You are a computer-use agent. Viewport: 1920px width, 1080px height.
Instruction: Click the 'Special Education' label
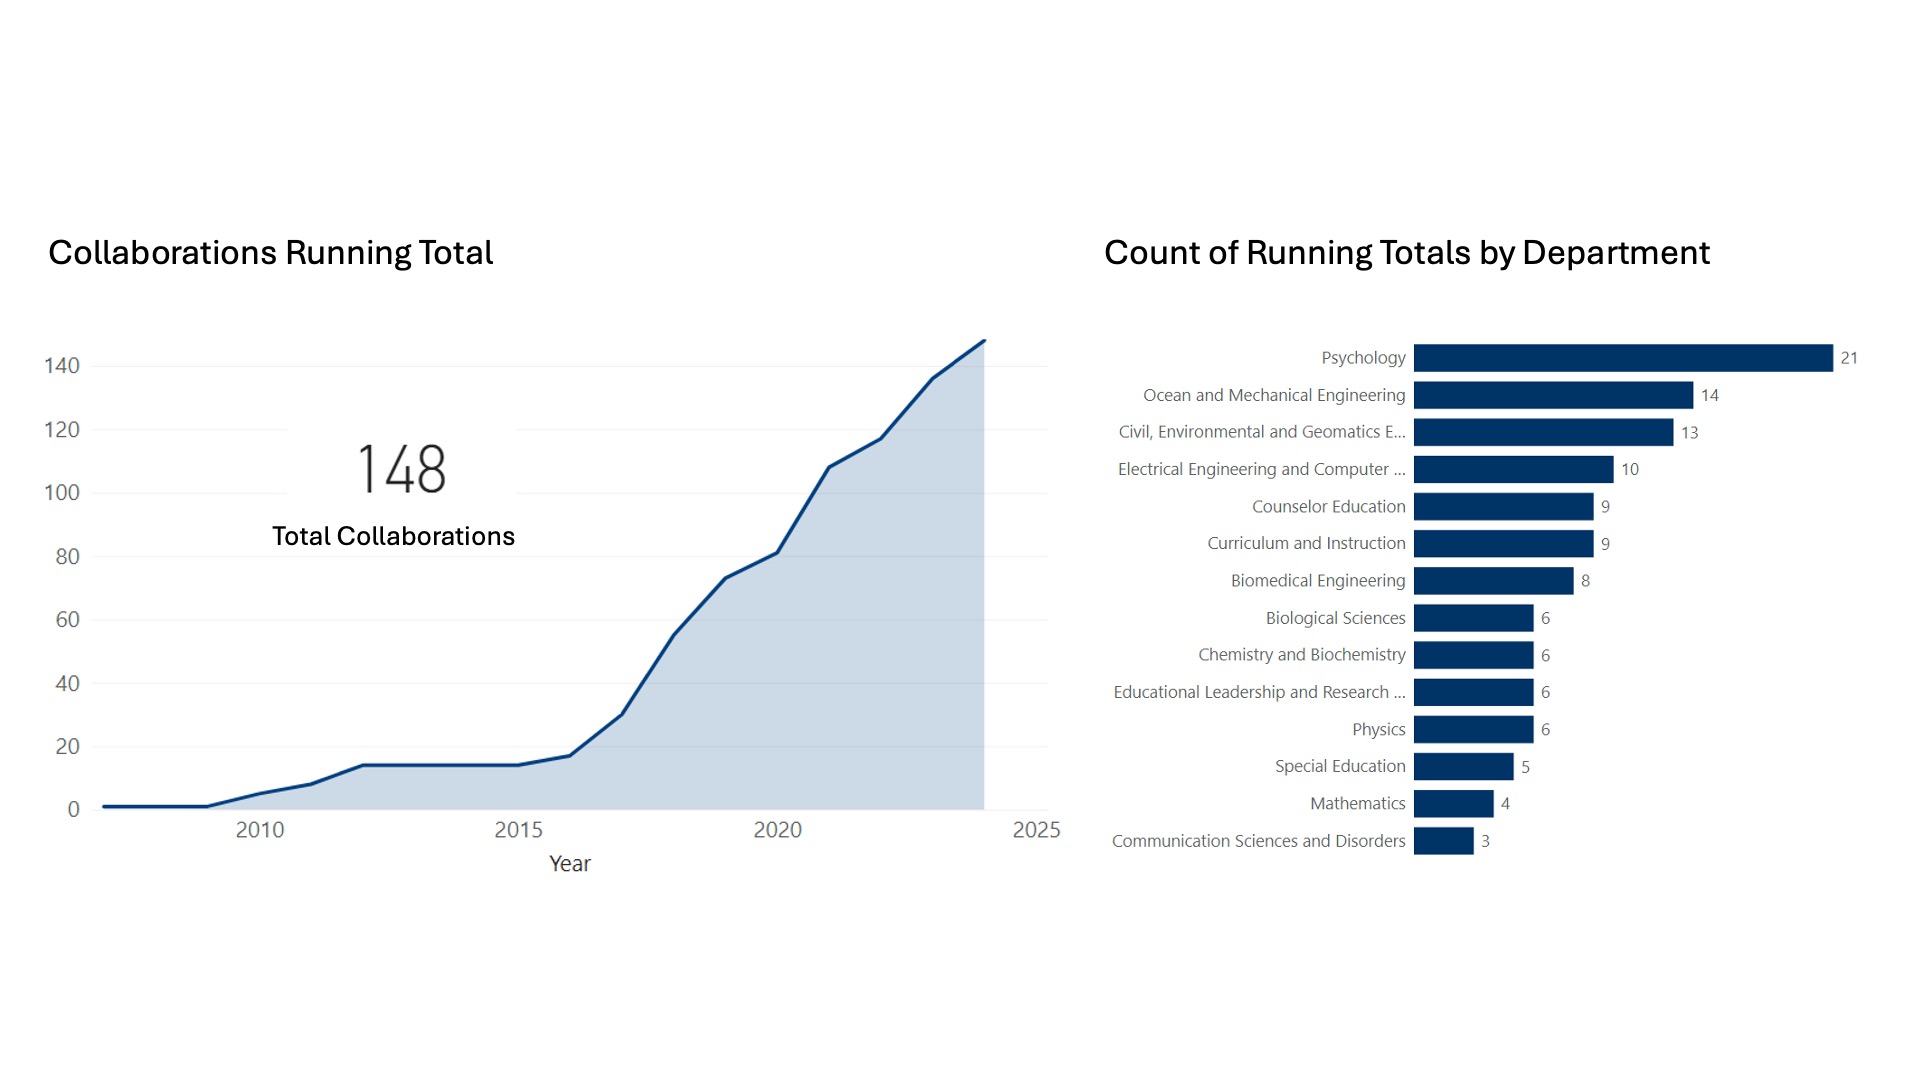1340,766
